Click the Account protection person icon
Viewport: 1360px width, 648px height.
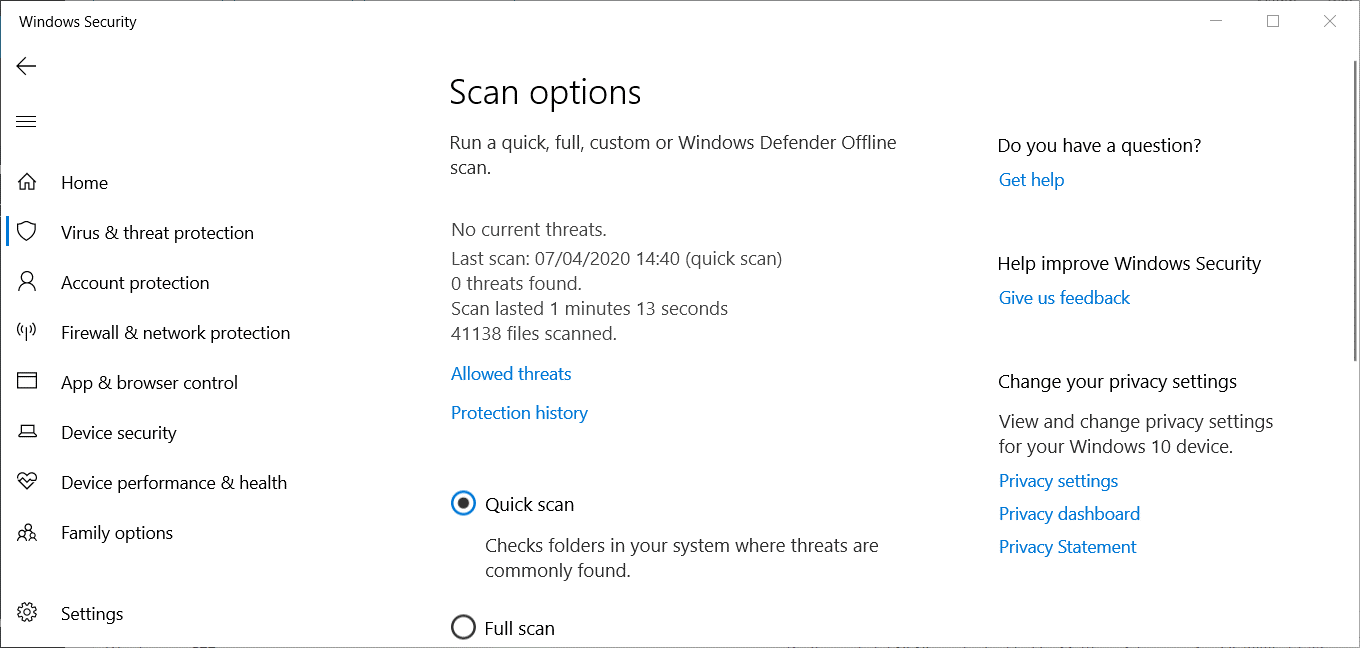[27, 282]
